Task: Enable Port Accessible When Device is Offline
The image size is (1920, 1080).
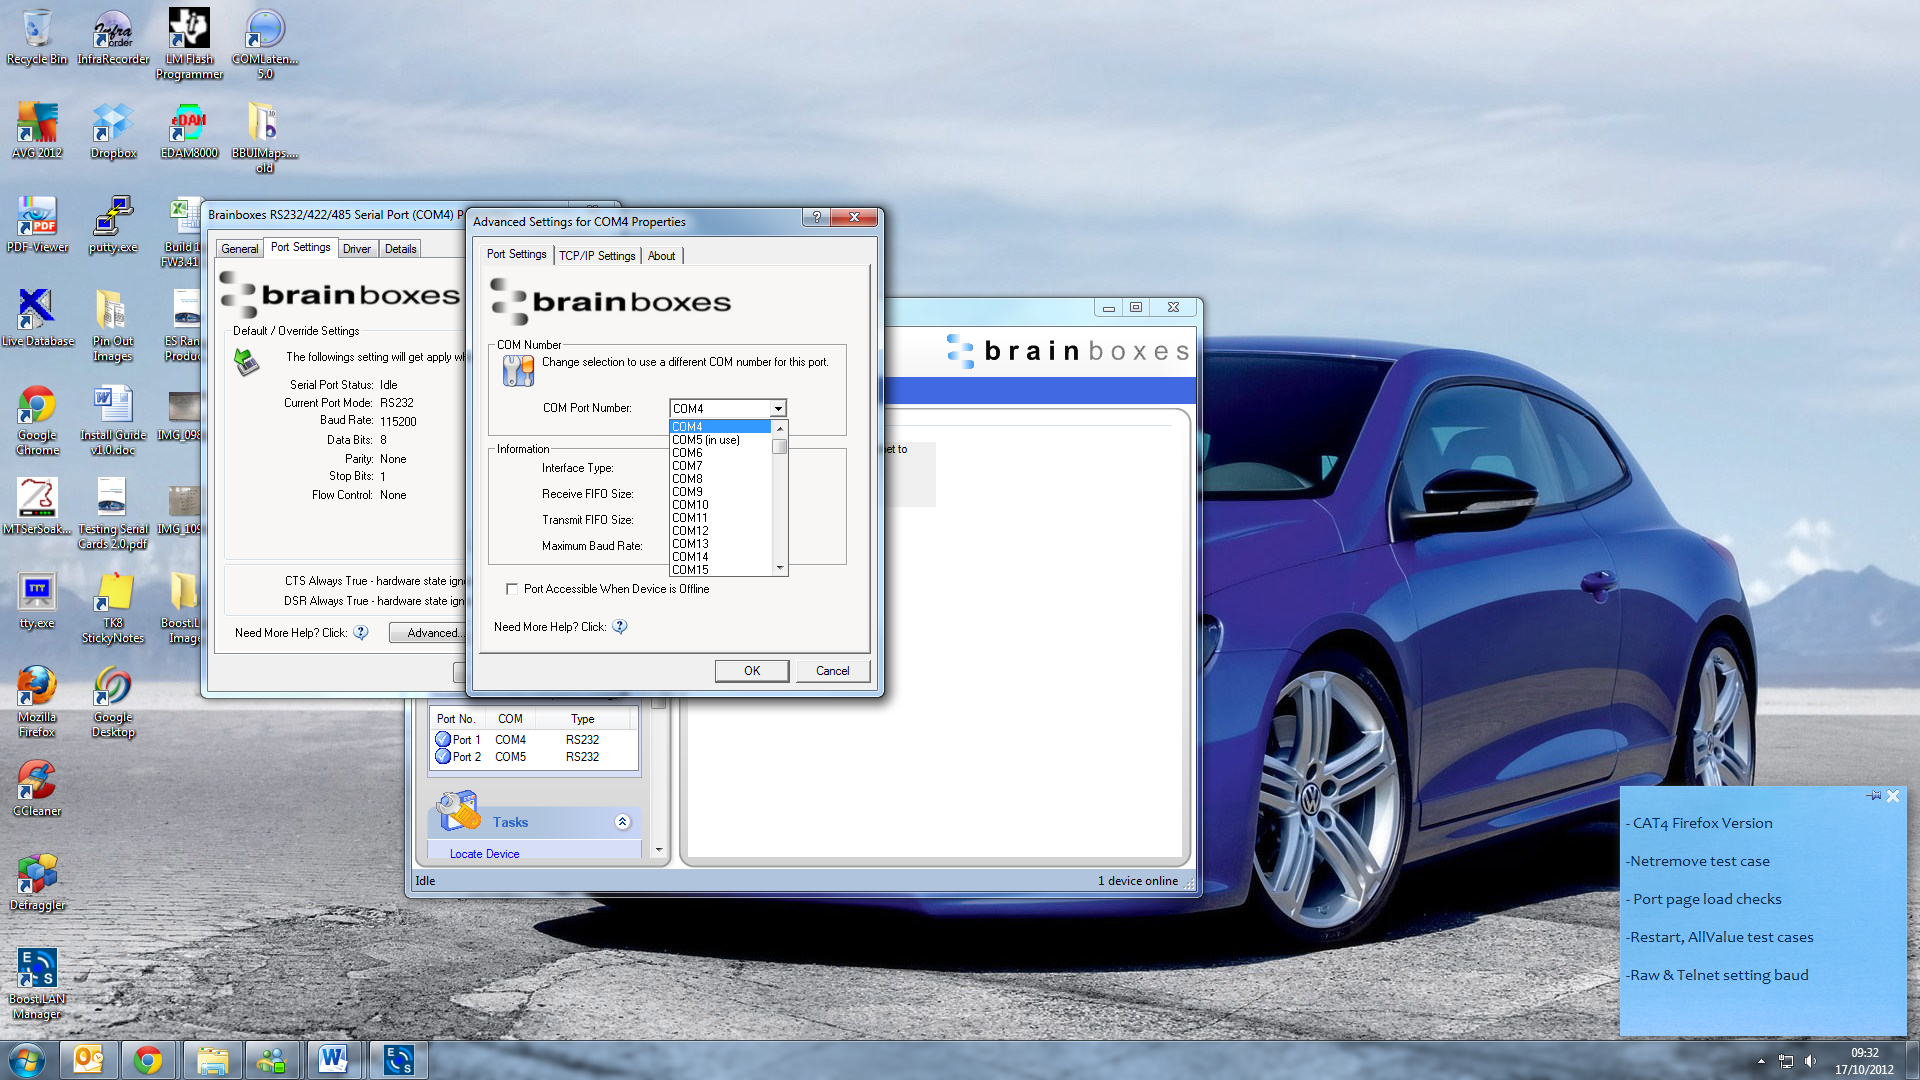Action: (511, 589)
